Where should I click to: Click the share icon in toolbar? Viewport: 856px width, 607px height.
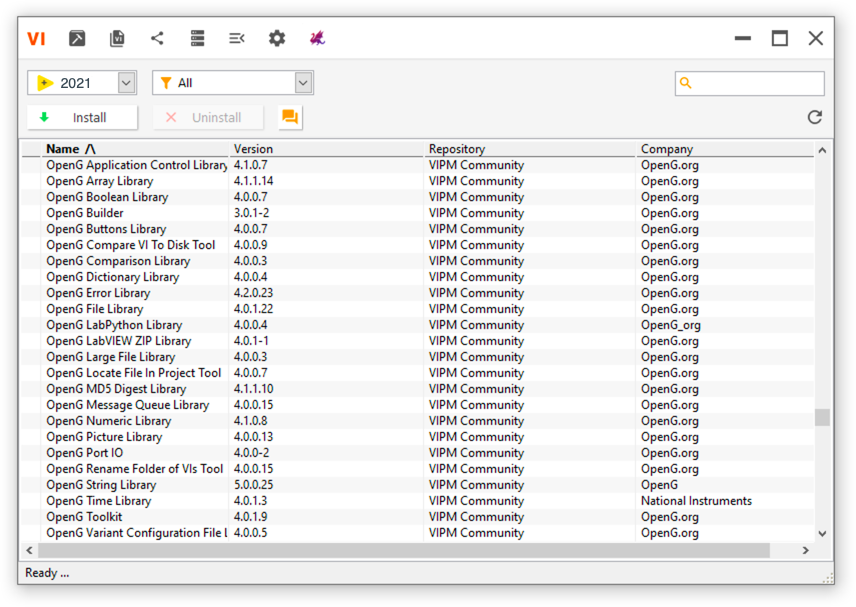[157, 38]
